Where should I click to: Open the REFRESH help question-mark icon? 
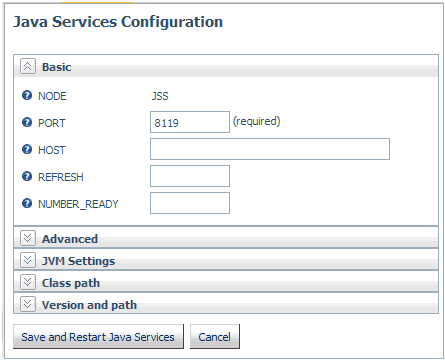27,176
